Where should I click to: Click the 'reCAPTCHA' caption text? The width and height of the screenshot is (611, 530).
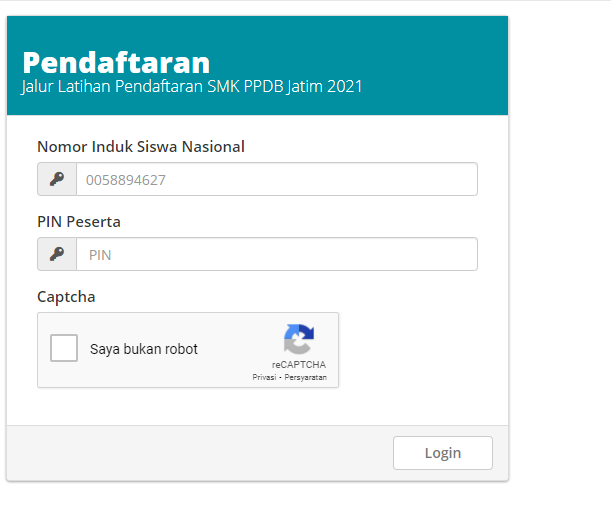tap(299, 365)
